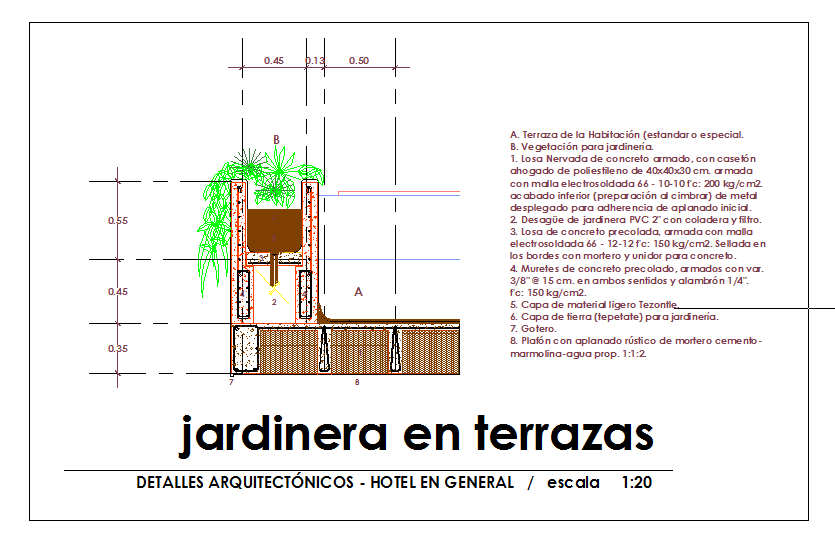Select the 0.13 dimension label
The width and height of the screenshot is (835, 541).
(x=315, y=61)
